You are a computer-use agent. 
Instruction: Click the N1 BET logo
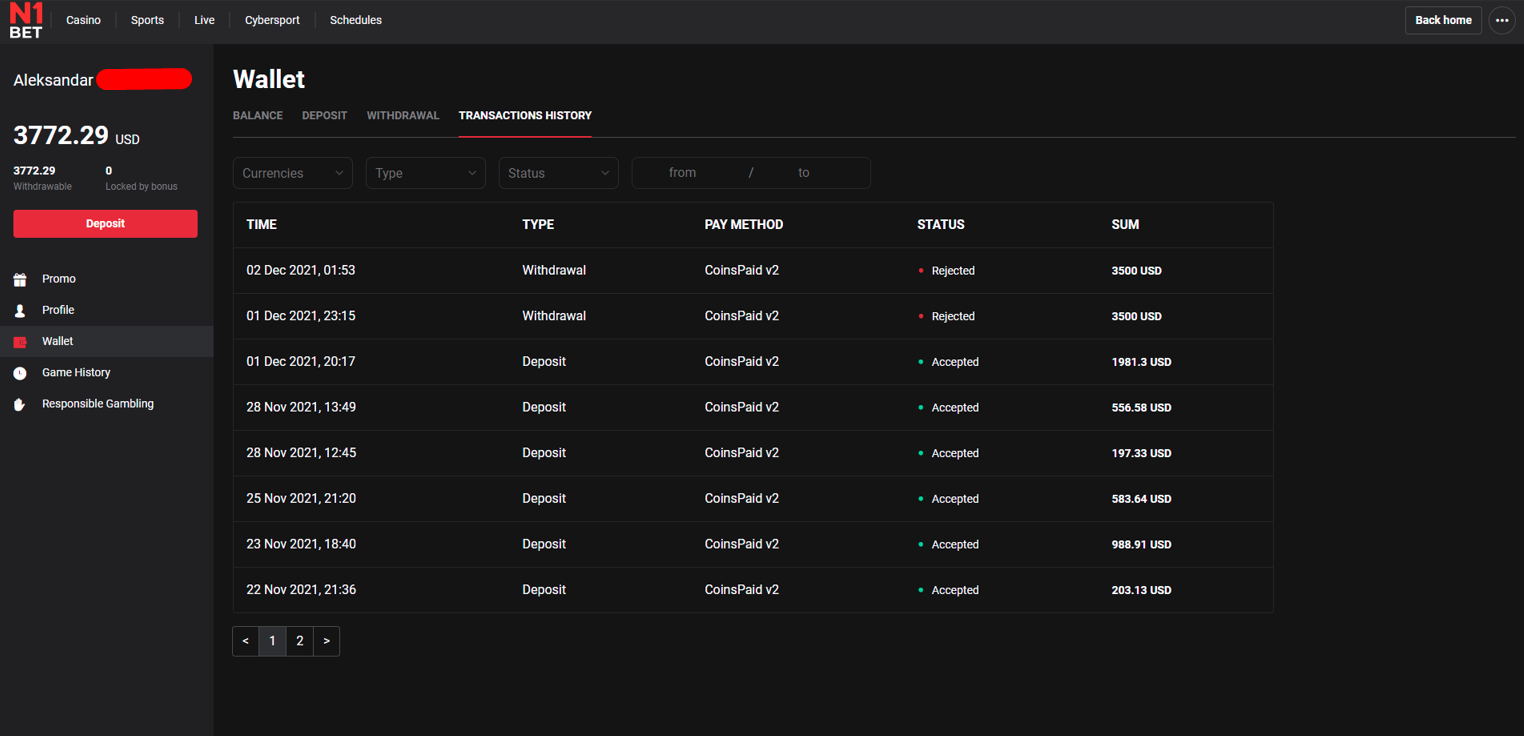[x=26, y=20]
